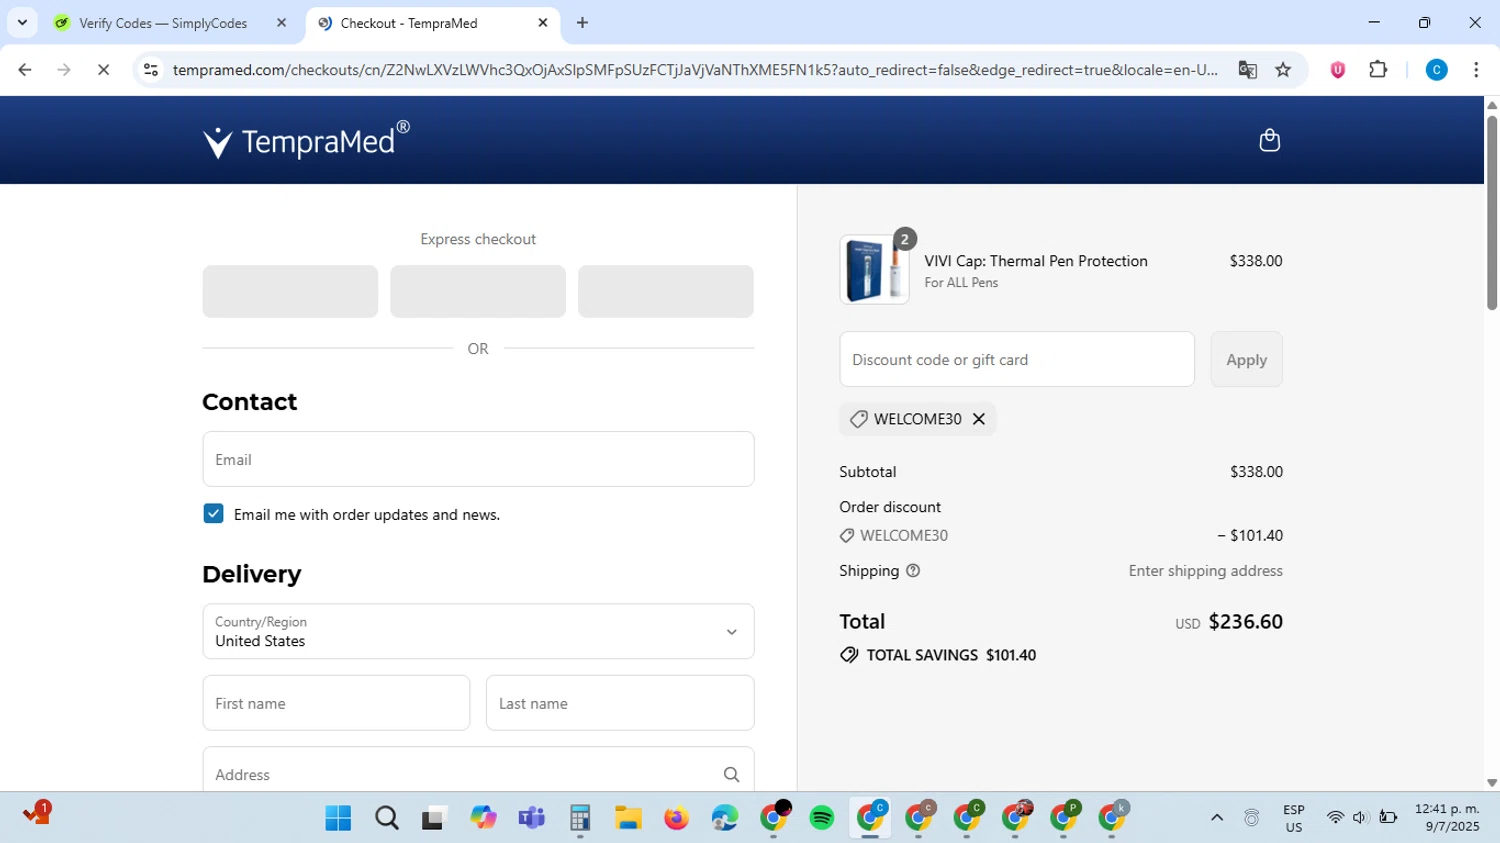The image size is (1500, 843).
Task: Open the ESP US language switcher
Action: coord(1294,818)
